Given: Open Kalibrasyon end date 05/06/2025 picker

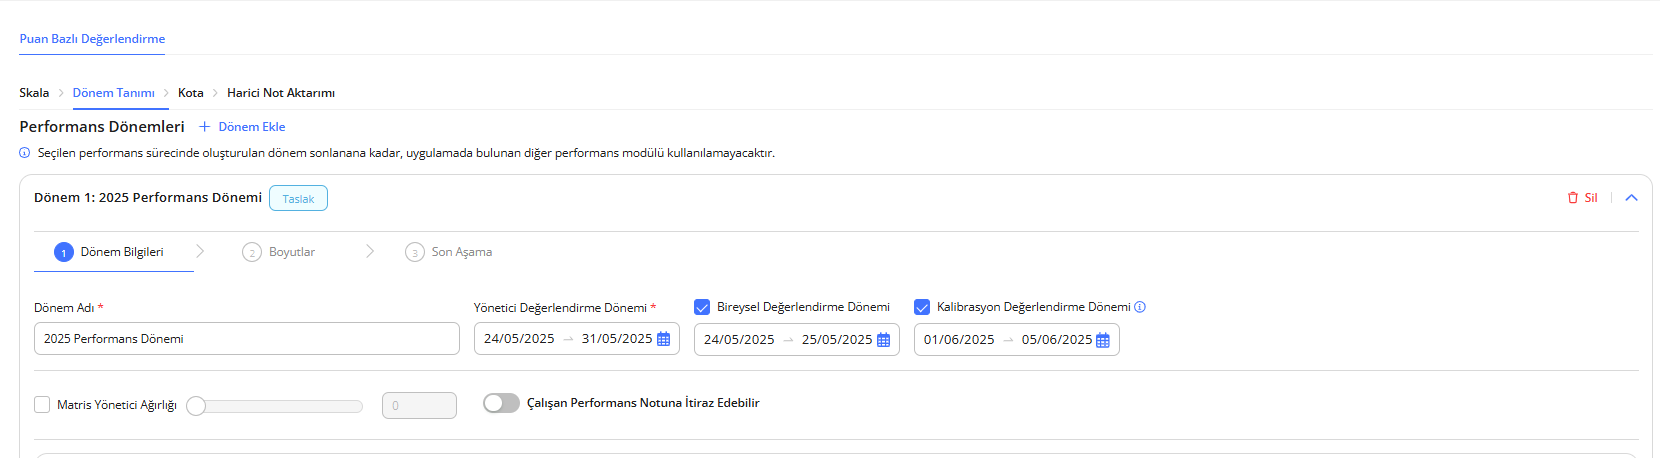Looking at the screenshot, I should coord(1056,340).
